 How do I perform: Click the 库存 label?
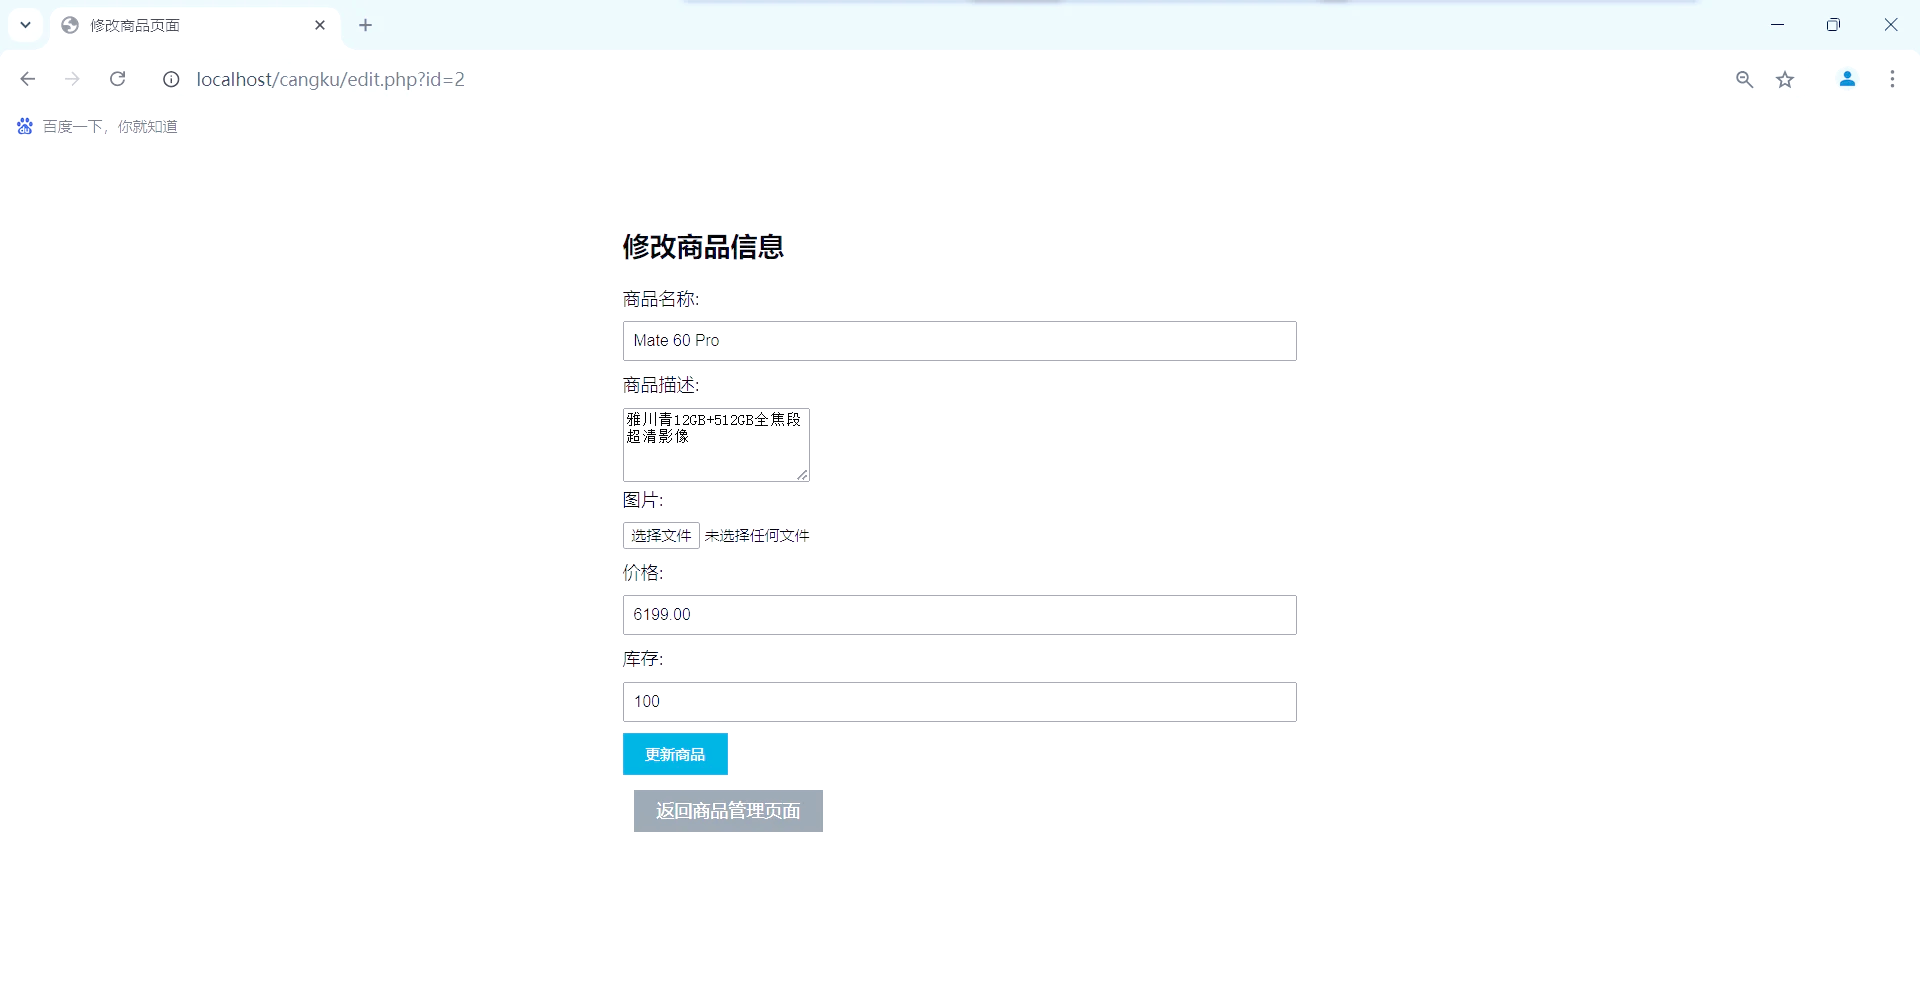(x=643, y=659)
